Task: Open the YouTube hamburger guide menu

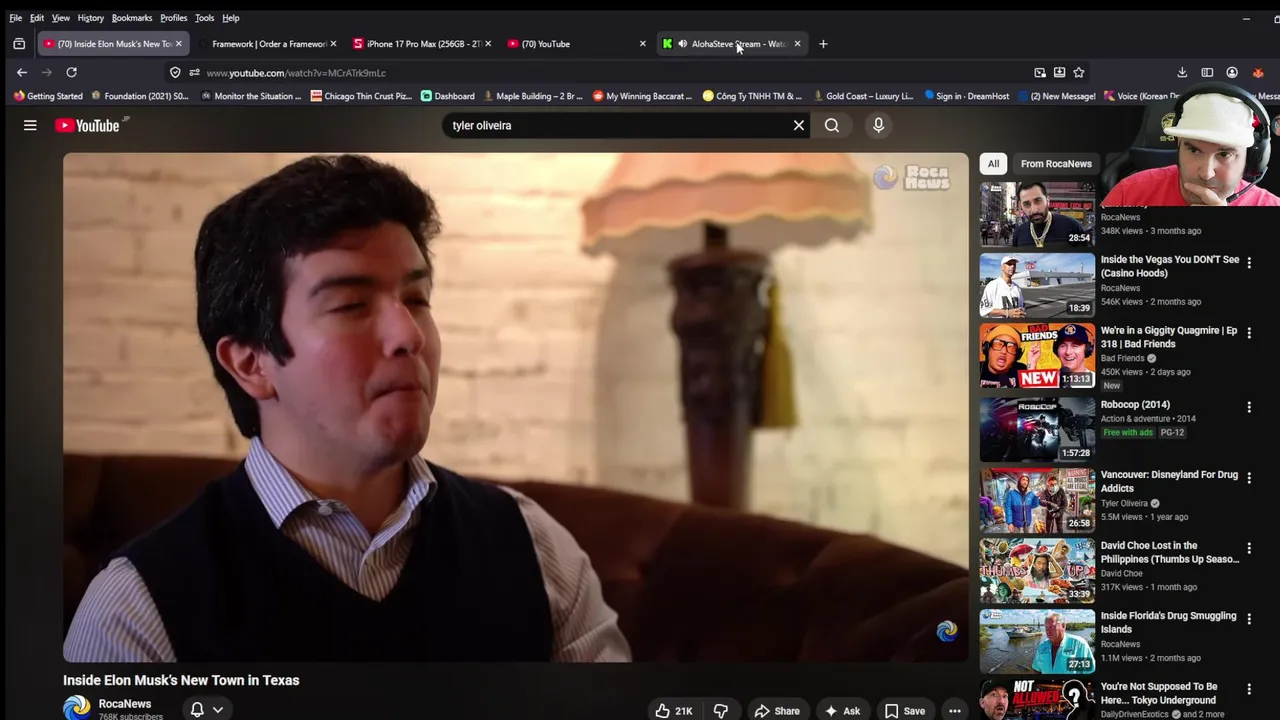Action: click(x=30, y=125)
